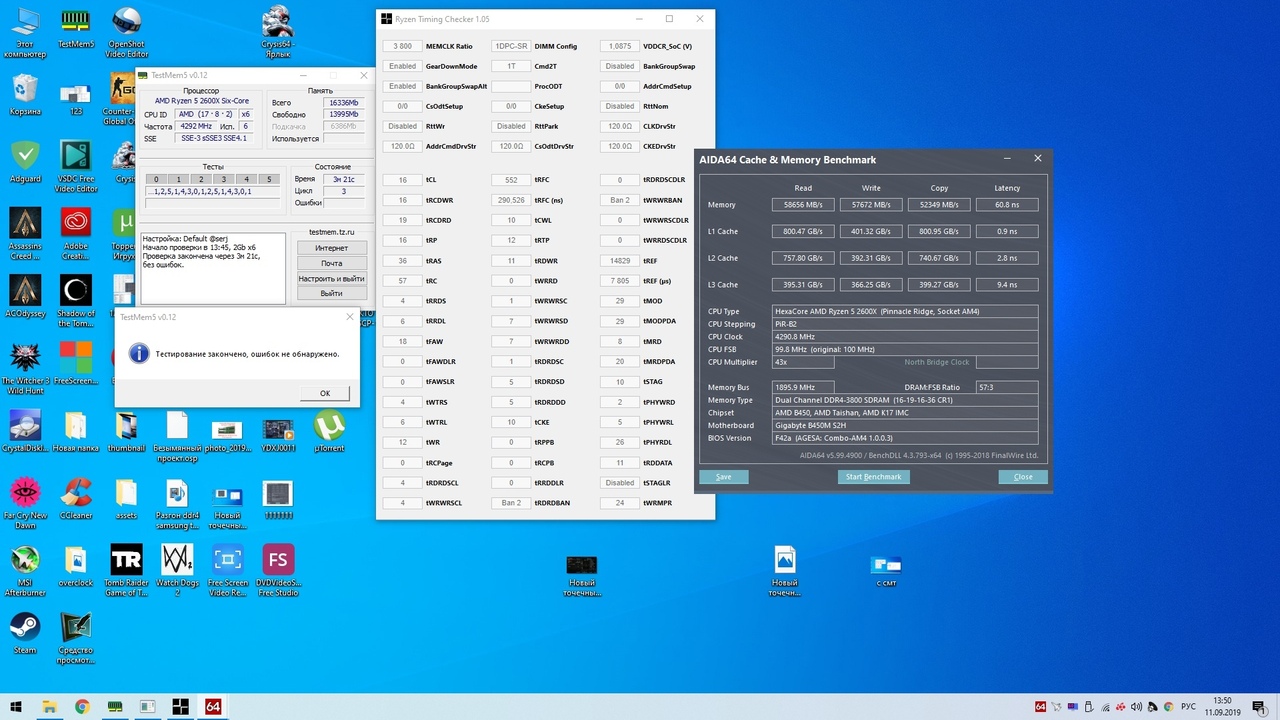
Task: Open the CrystalDiskInfo desktop icon
Action: 25,427
